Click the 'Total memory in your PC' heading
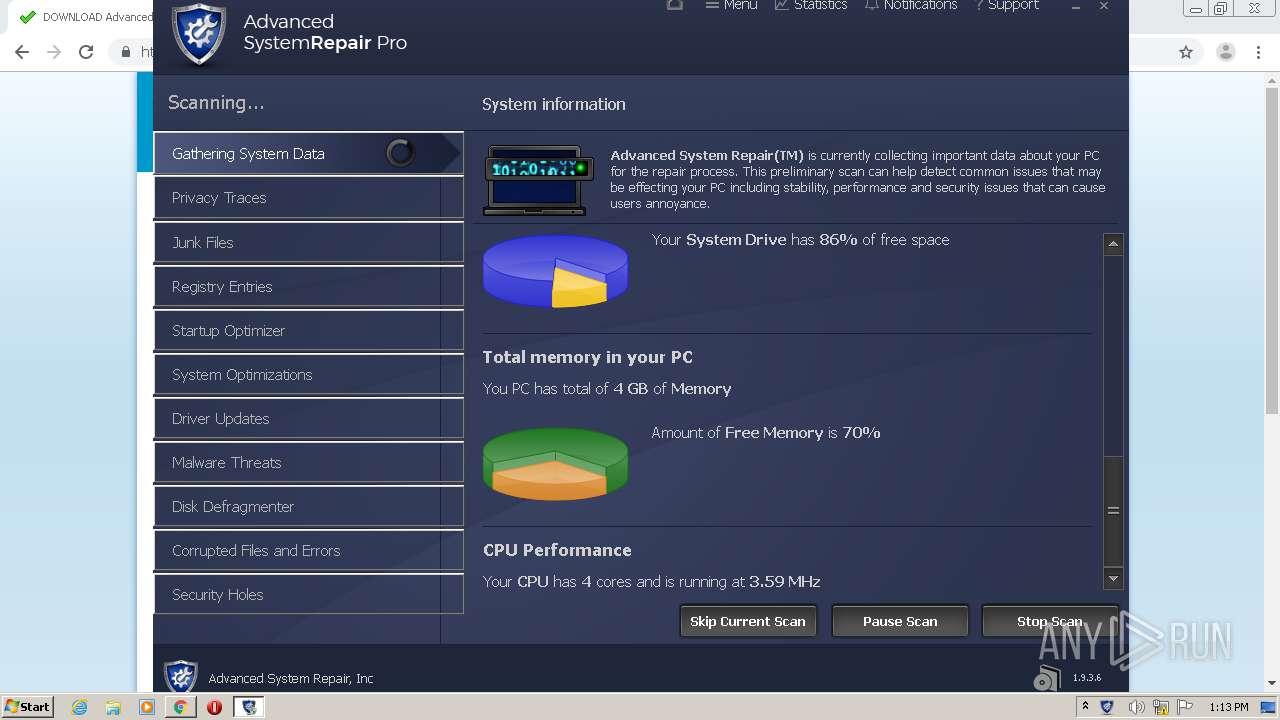The width and height of the screenshot is (1280, 720). pos(587,357)
